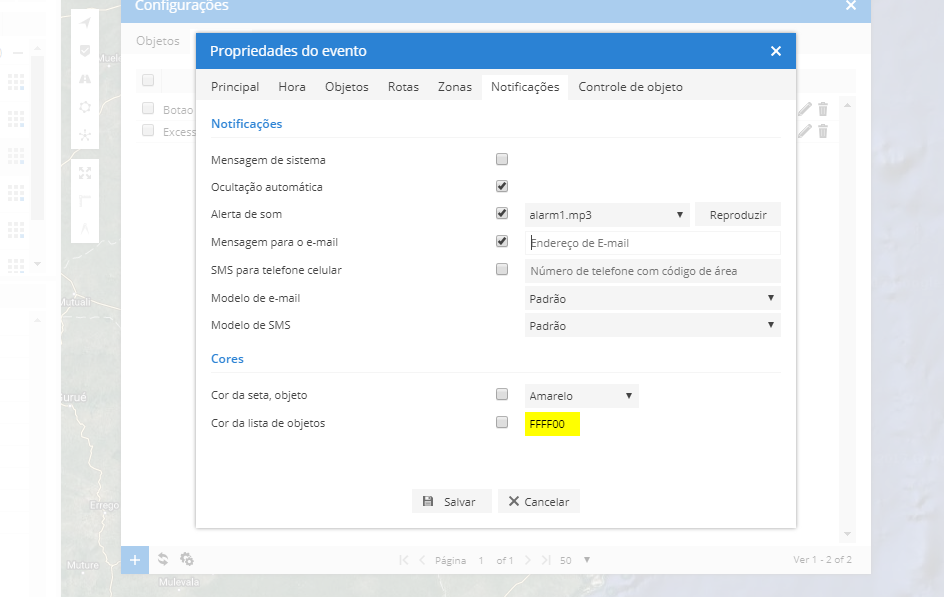Screen dimensions: 944x597
Task: Open the Controle de objeto tab
Action: click(x=630, y=87)
